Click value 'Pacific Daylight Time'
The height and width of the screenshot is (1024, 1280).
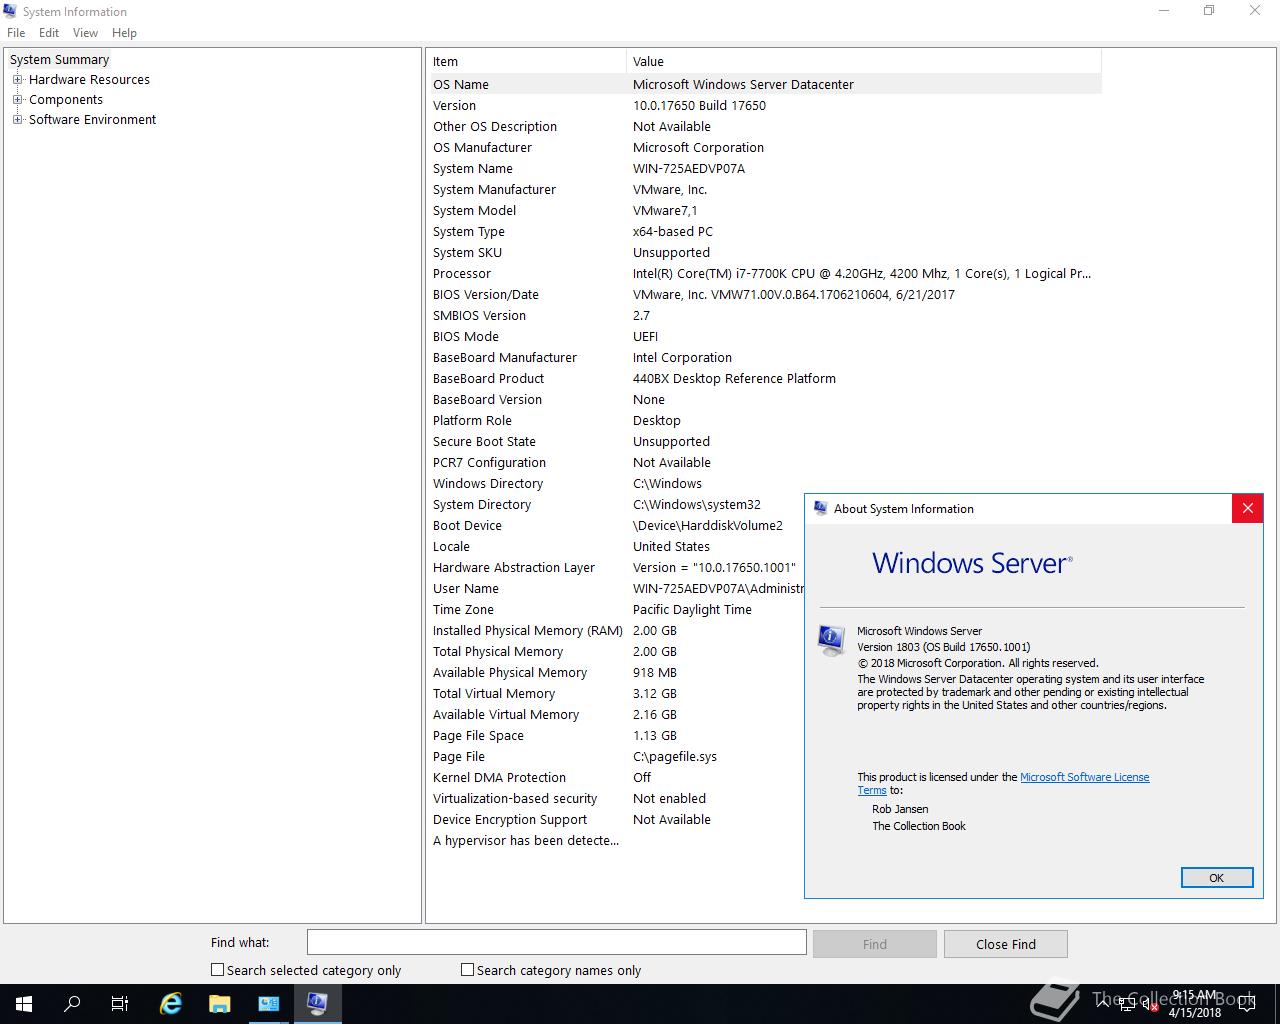(x=692, y=609)
